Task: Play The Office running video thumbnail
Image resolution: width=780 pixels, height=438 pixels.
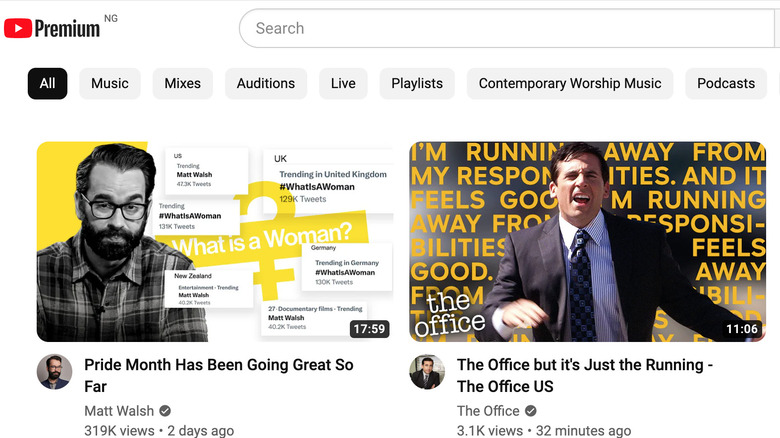Action: (587, 241)
